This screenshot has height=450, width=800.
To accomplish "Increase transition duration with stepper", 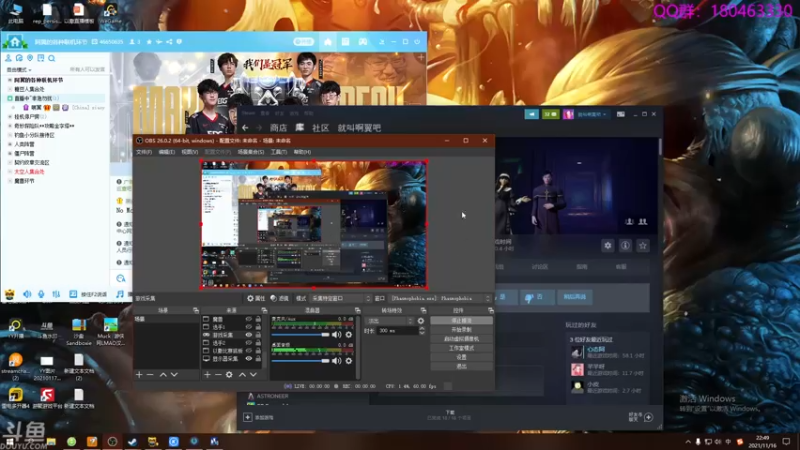I will coord(422,329).
